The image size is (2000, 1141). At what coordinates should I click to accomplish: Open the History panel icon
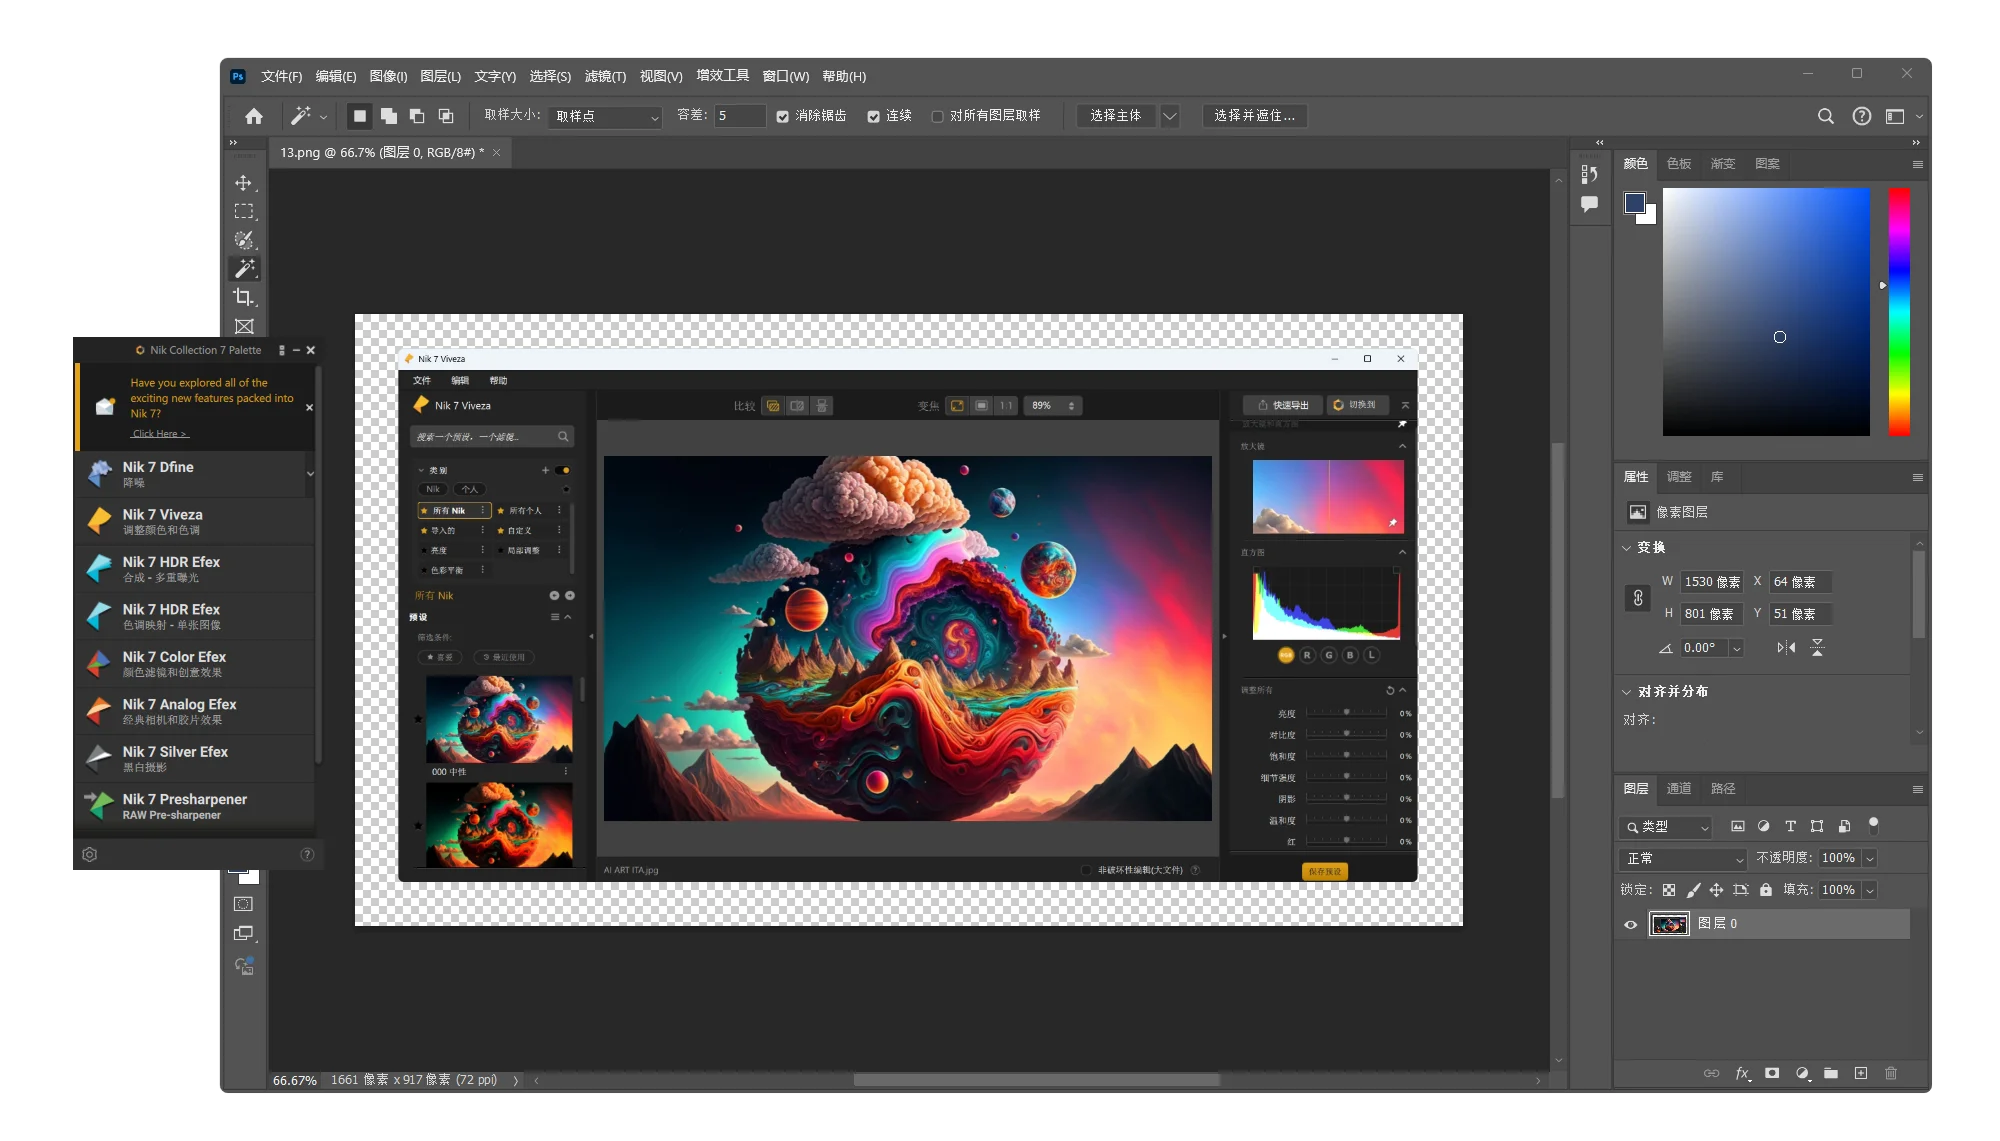coord(1589,174)
